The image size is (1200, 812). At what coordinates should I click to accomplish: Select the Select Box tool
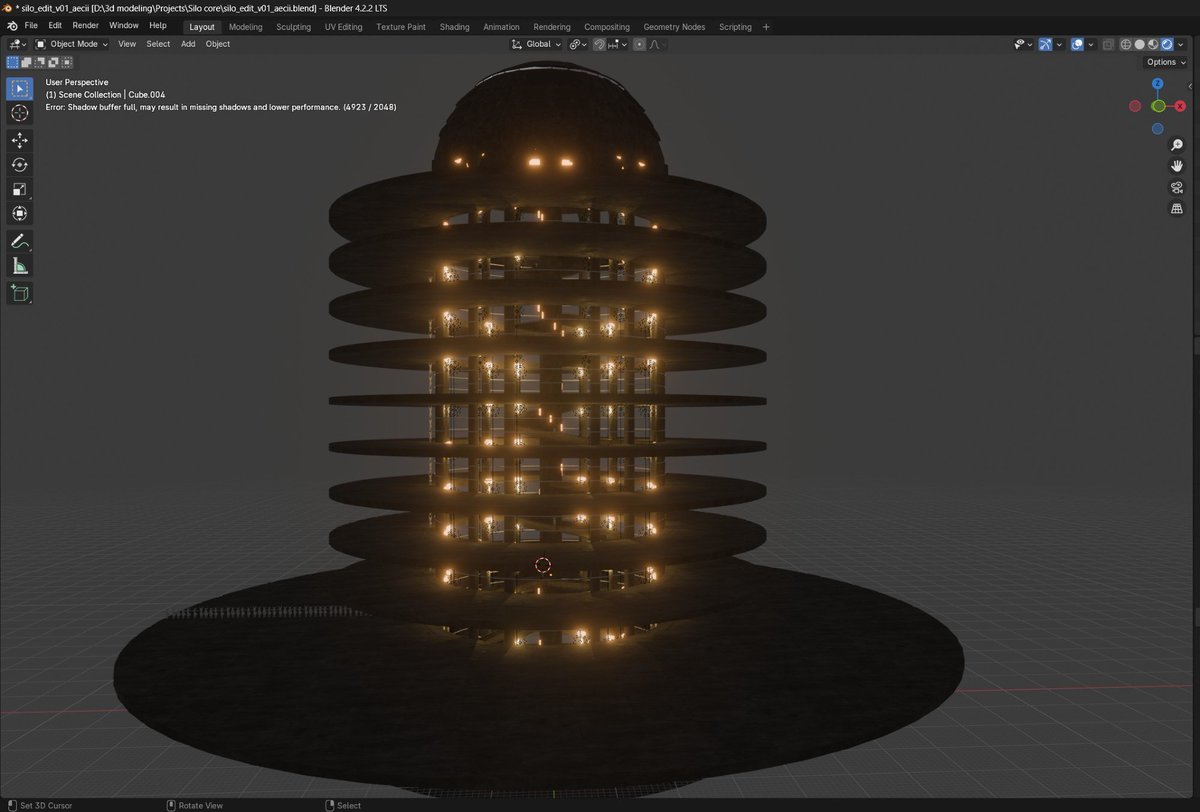click(20, 89)
